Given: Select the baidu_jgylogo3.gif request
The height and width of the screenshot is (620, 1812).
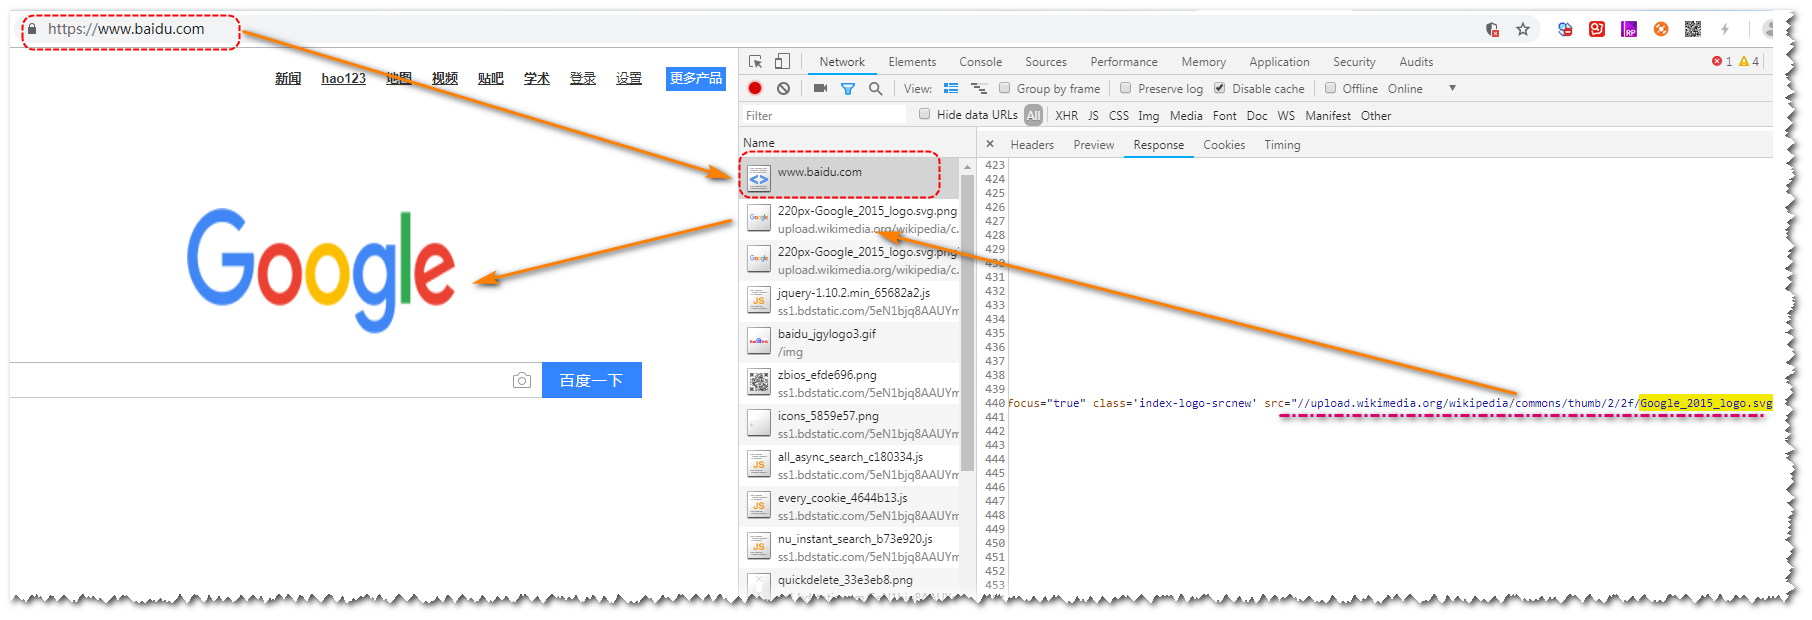Looking at the screenshot, I should pyautogui.click(x=850, y=342).
